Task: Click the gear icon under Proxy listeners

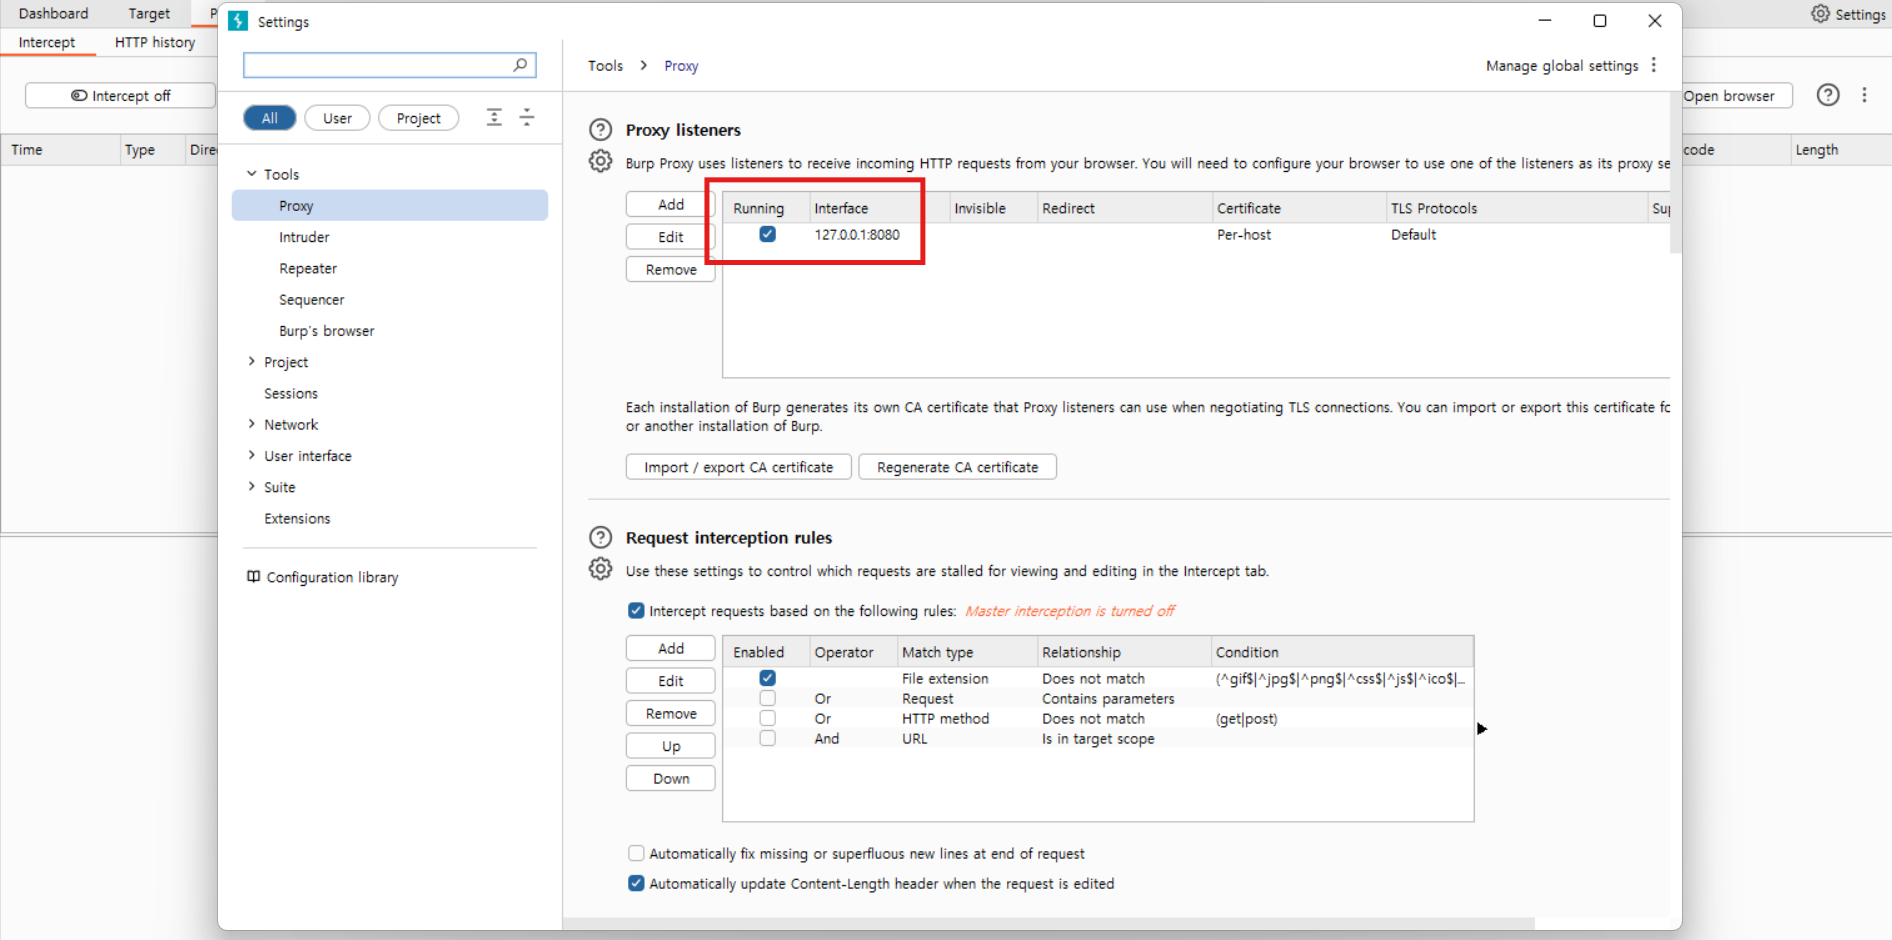Action: coord(600,161)
